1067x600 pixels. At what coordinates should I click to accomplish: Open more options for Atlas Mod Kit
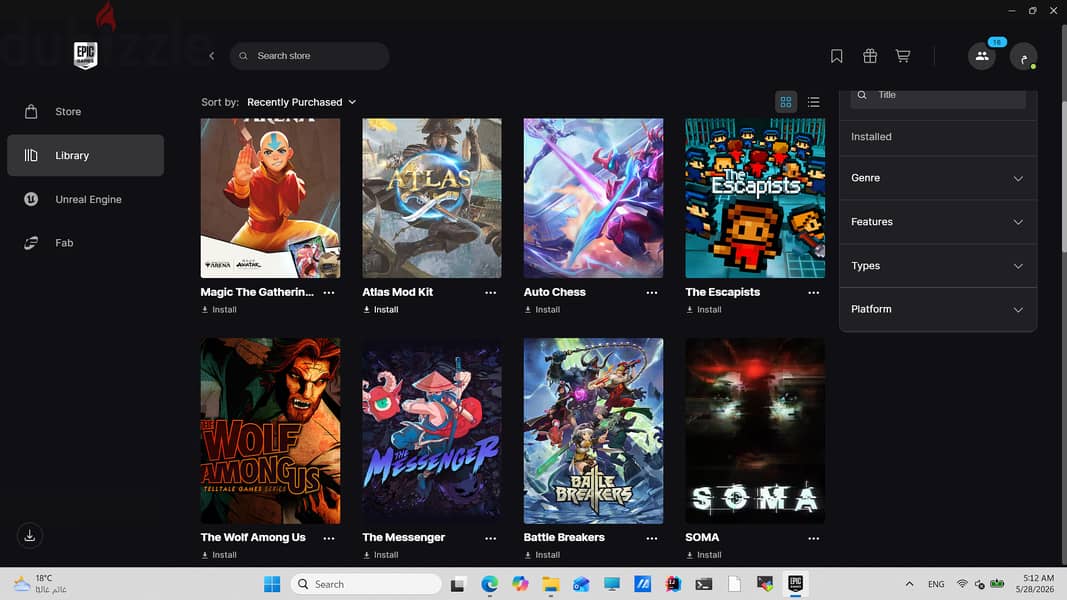coord(491,293)
